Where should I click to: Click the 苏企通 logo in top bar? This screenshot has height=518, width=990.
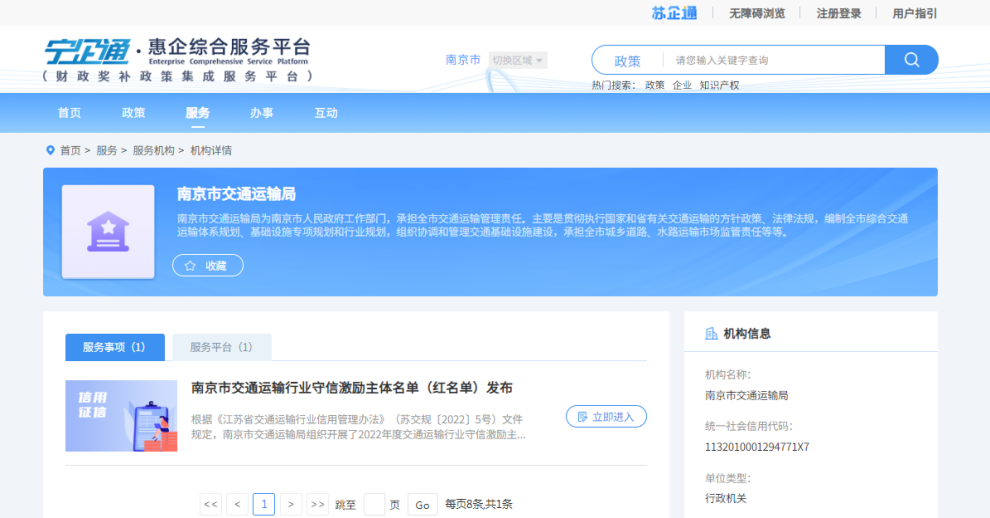coord(673,13)
